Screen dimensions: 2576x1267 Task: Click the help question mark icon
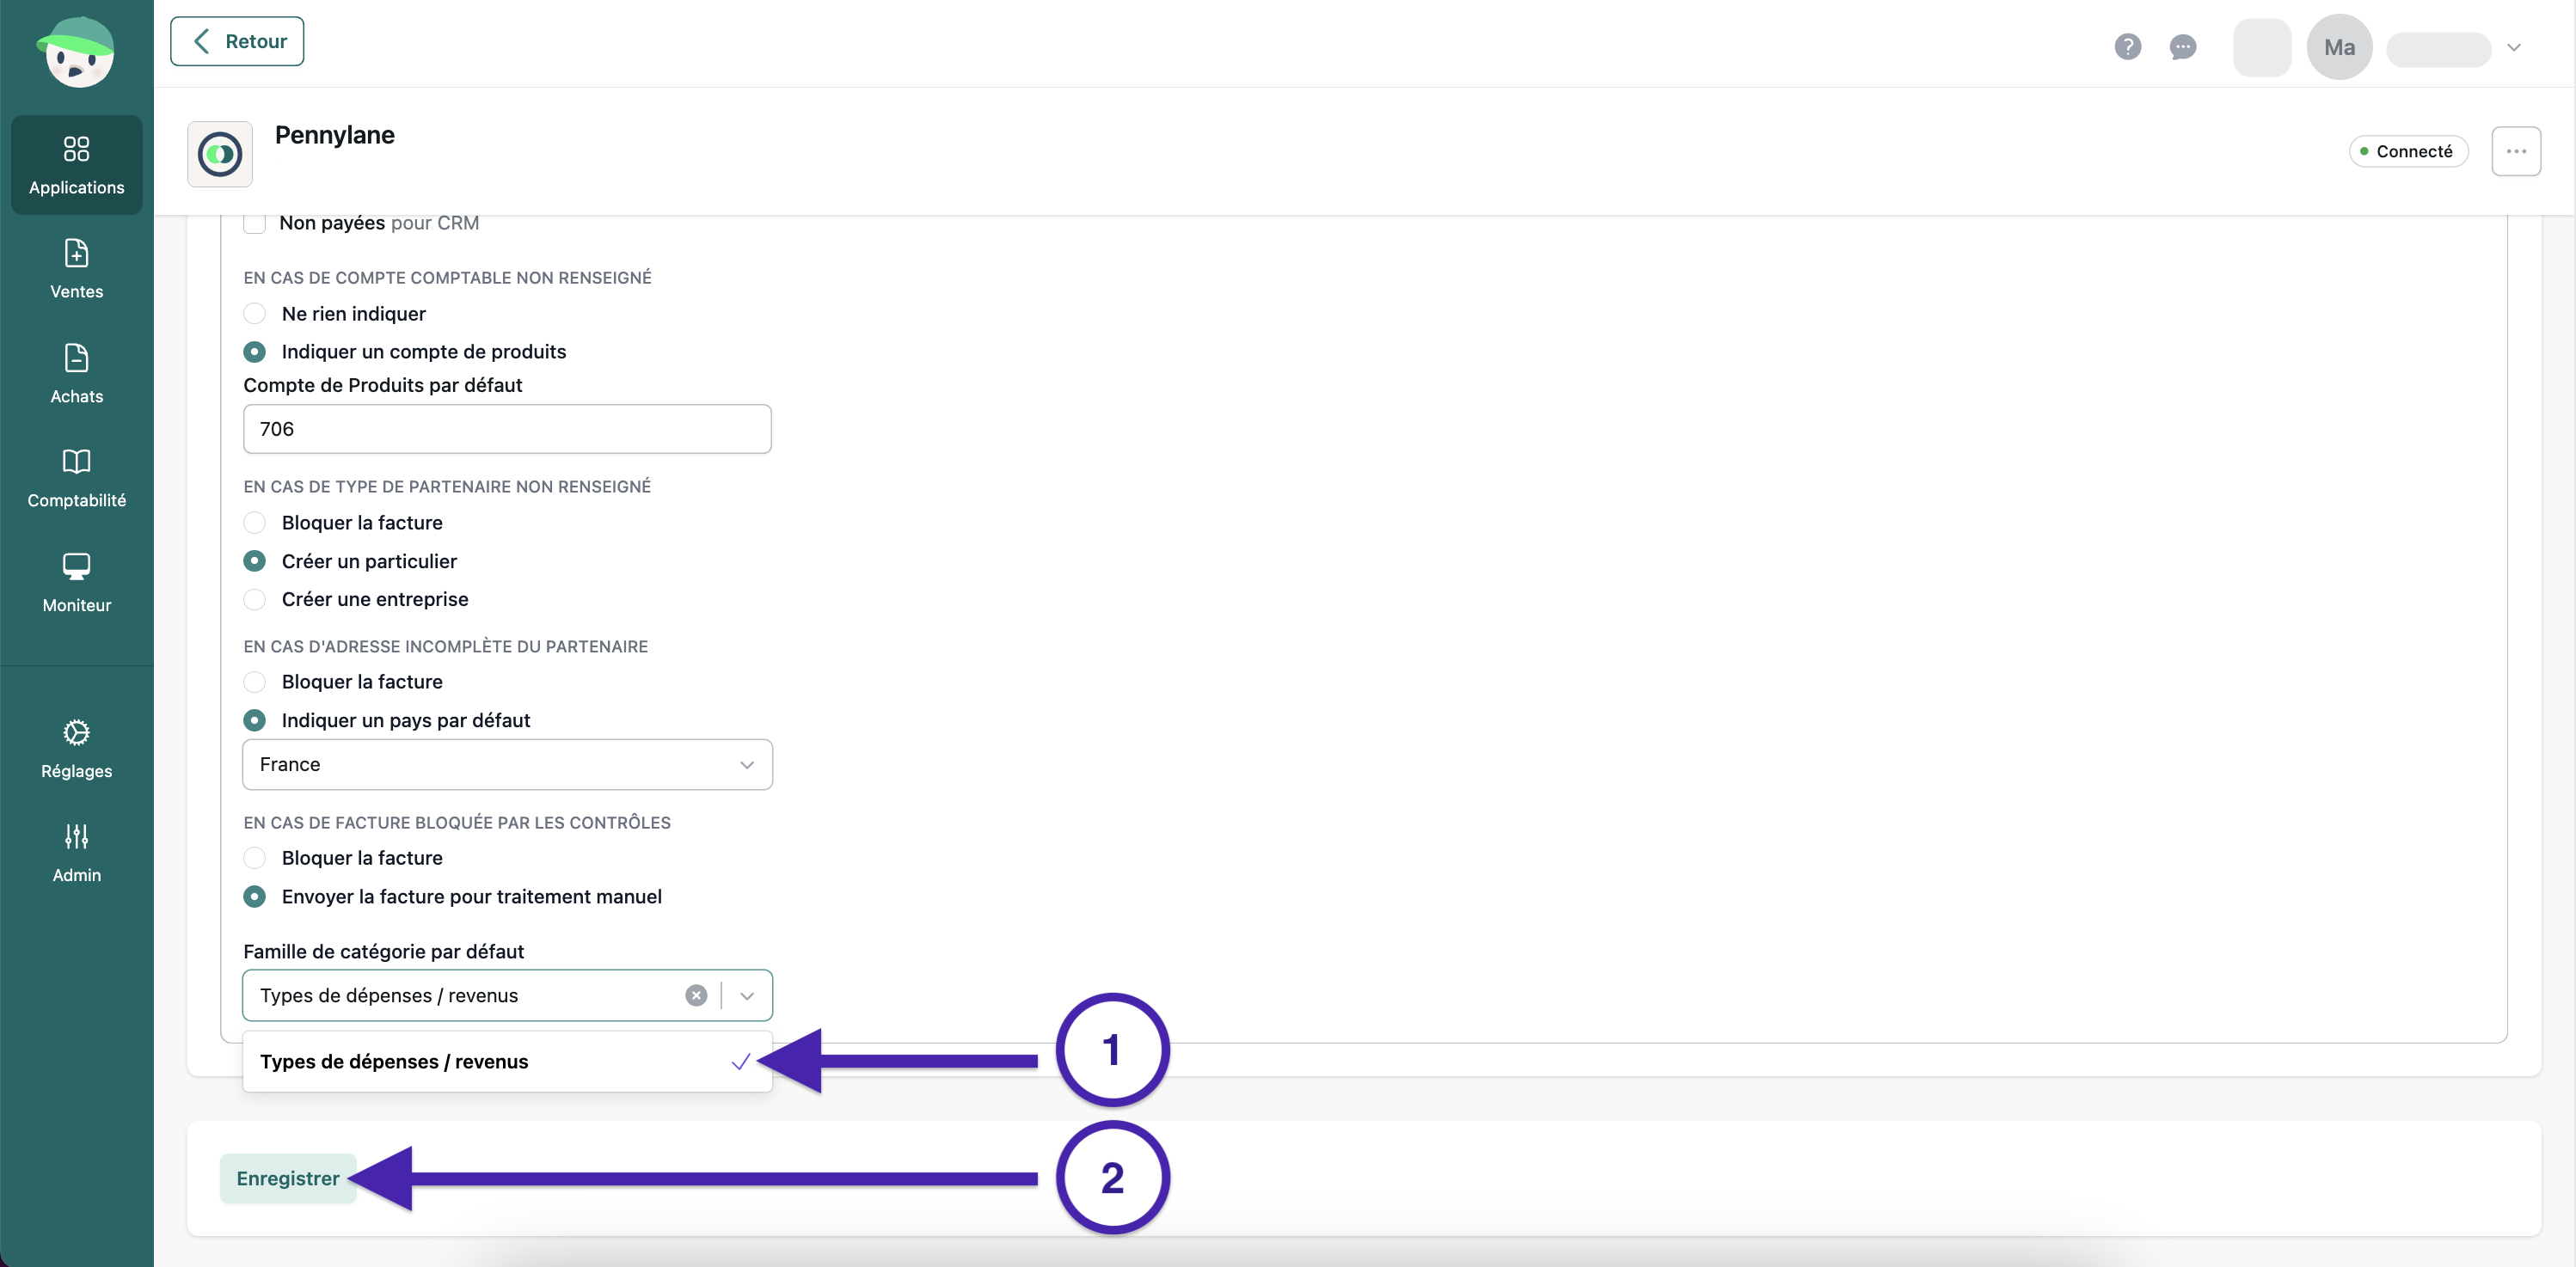tap(2127, 47)
